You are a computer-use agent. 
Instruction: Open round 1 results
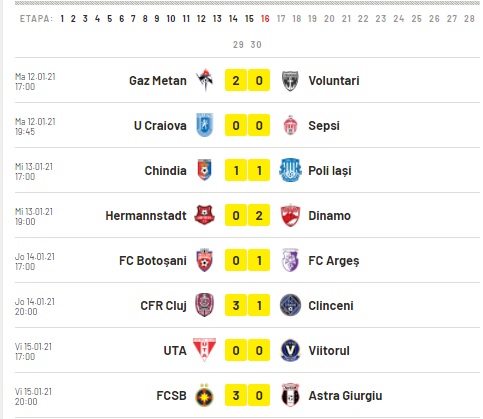(x=62, y=19)
